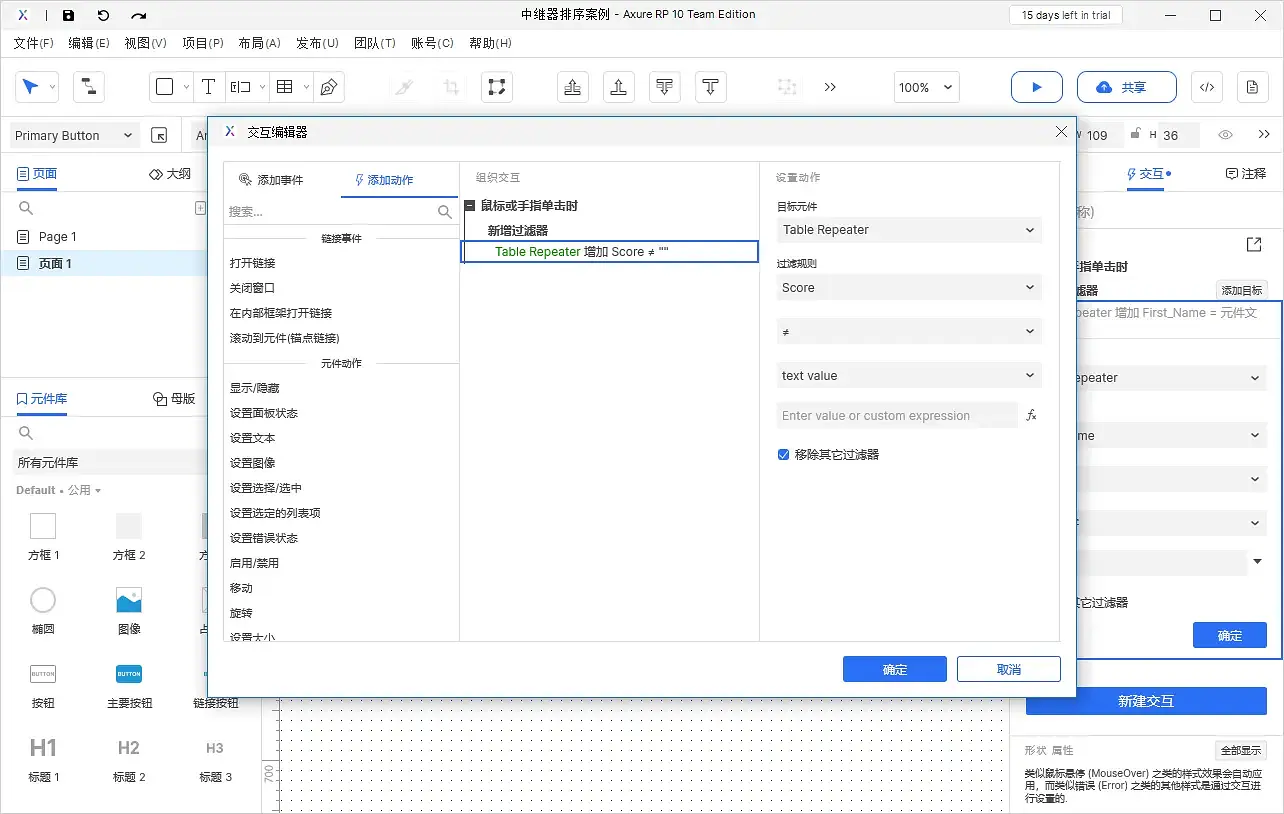Open the target widget Table Repeater dropdown

pyautogui.click(x=909, y=230)
